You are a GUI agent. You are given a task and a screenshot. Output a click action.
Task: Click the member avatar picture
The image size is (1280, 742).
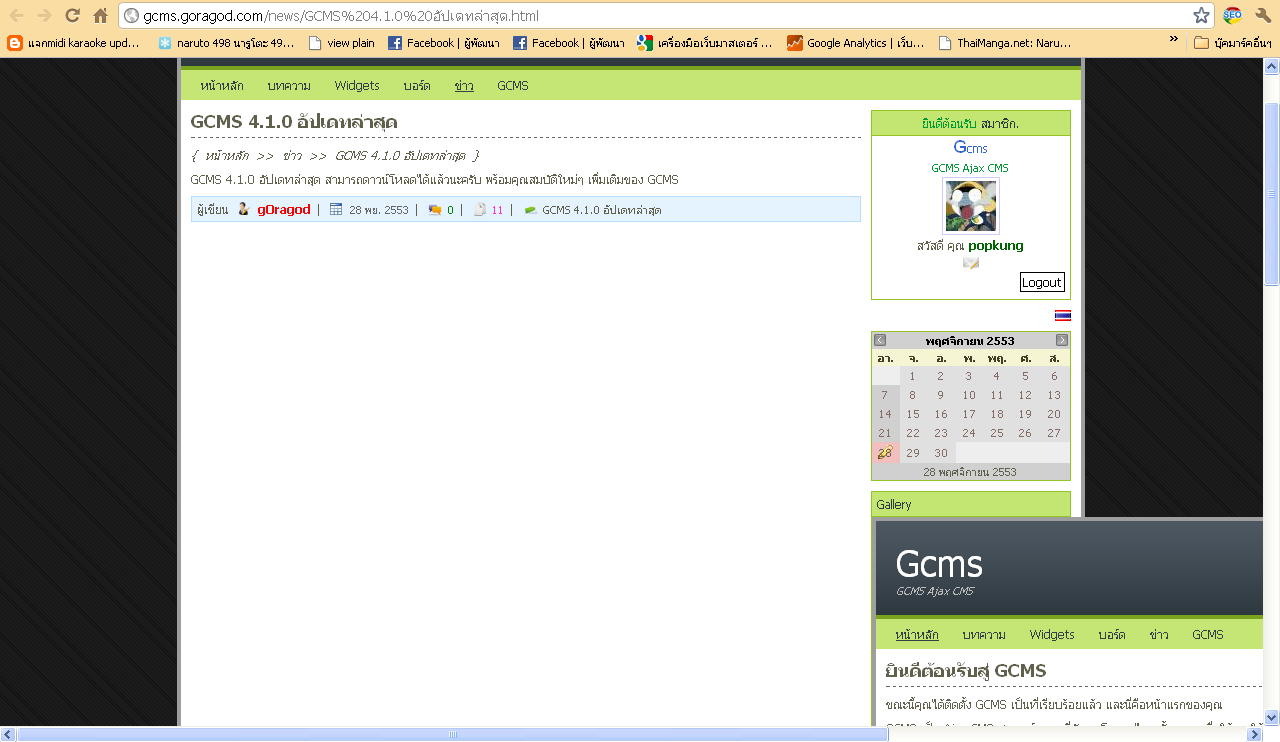[971, 206]
